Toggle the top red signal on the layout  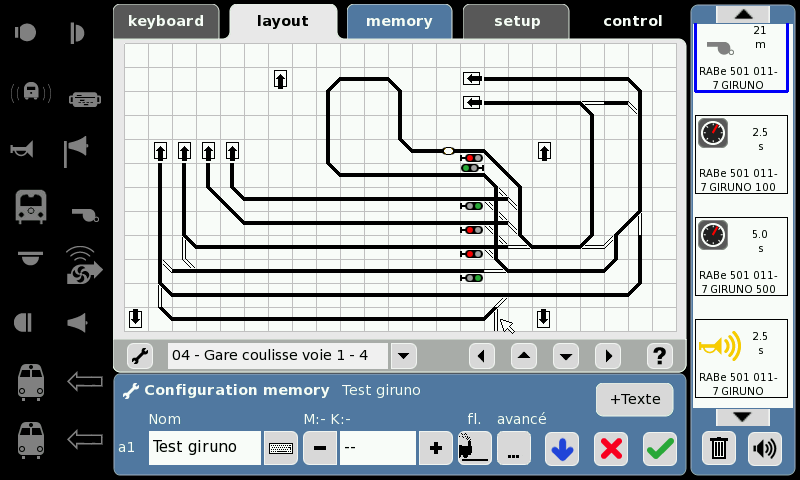coord(472,158)
